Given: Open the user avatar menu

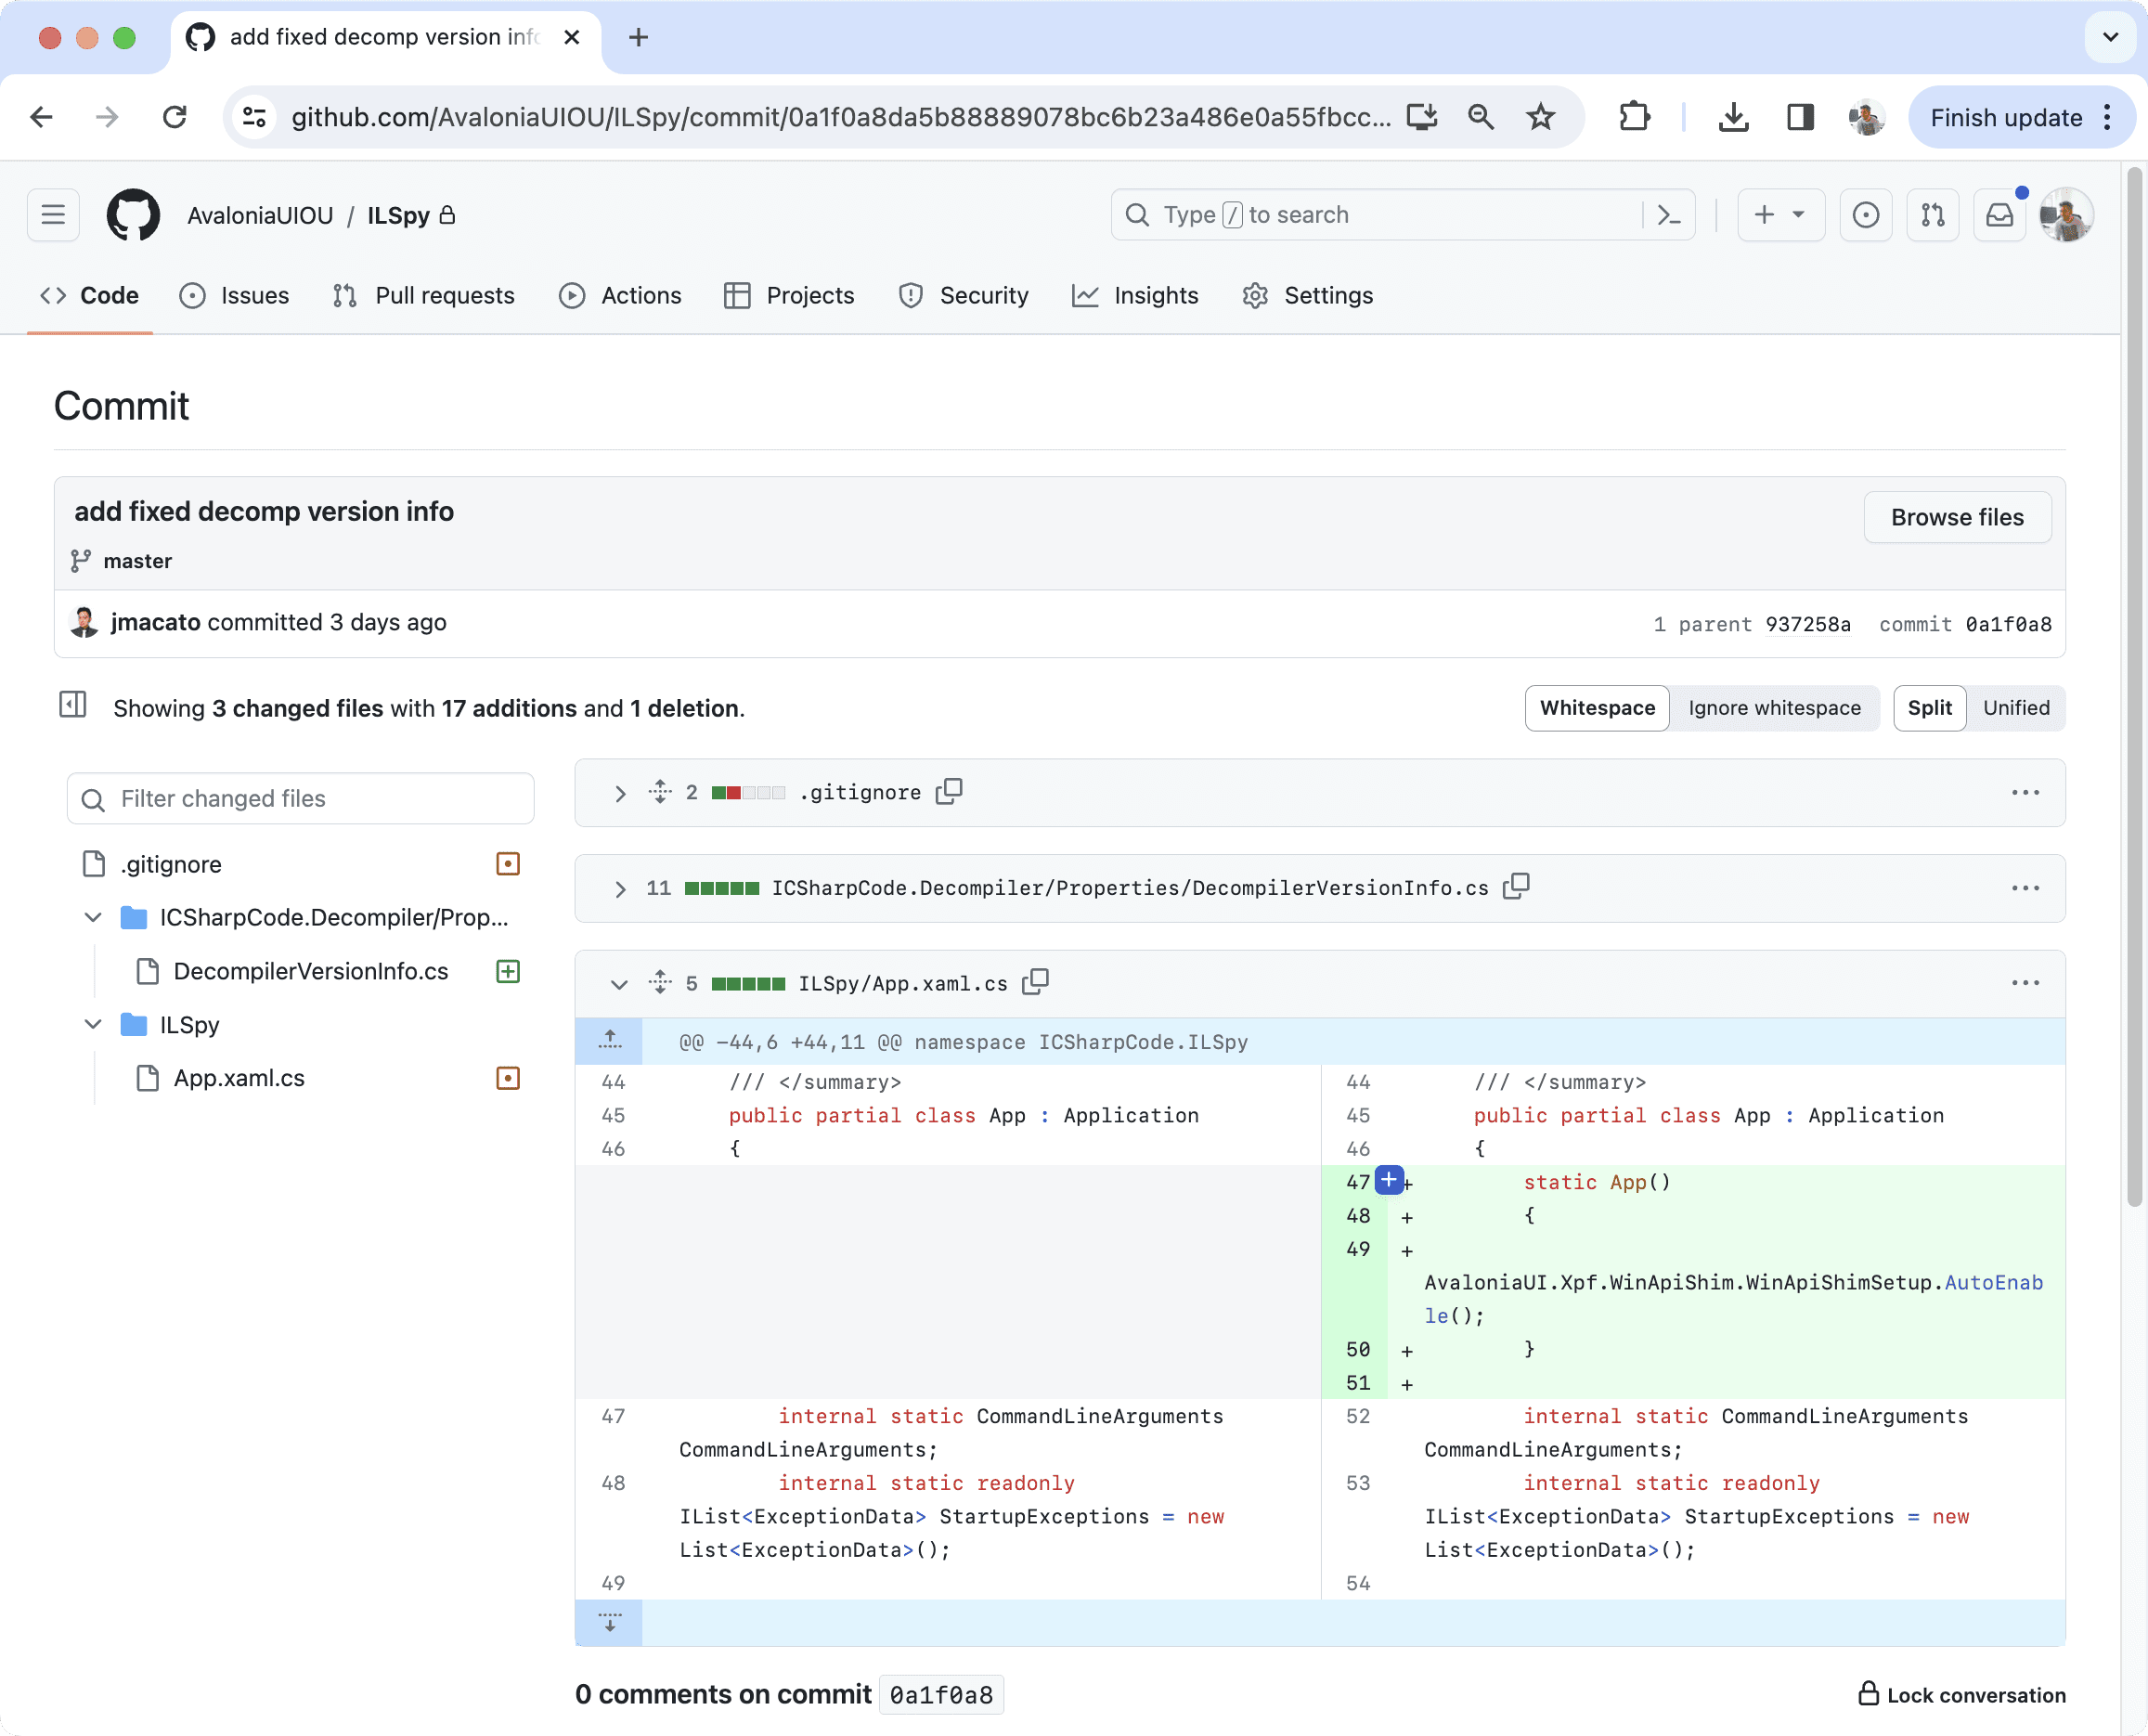Looking at the screenshot, I should [x=2066, y=215].
